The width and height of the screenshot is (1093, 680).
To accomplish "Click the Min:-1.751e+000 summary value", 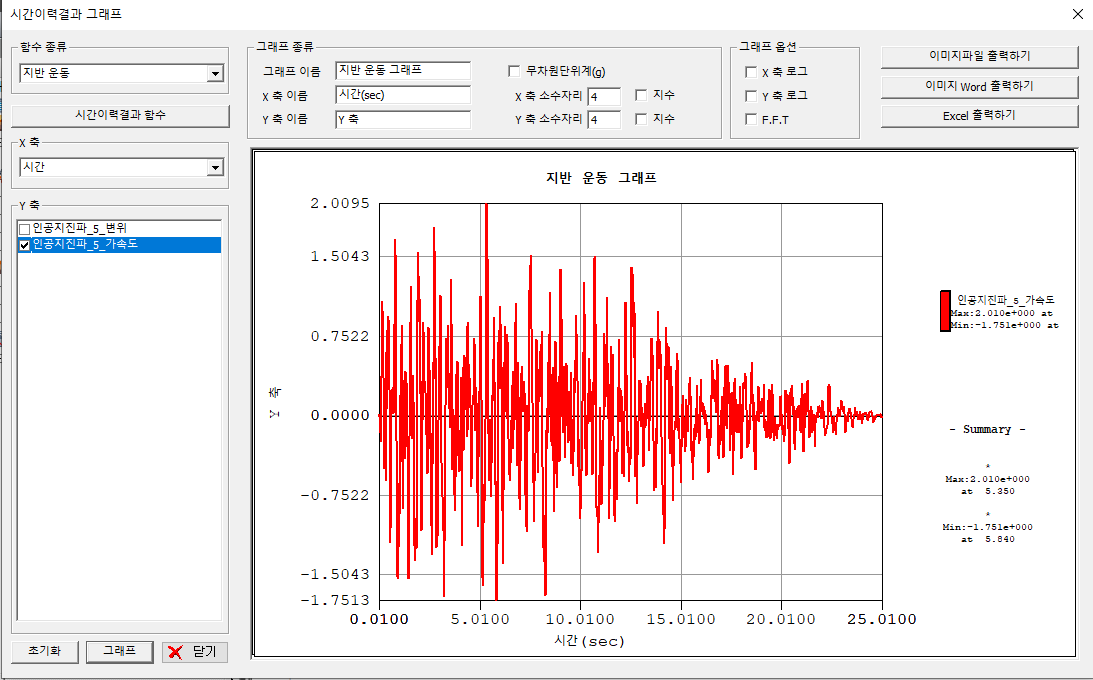I will coord(987,527).
